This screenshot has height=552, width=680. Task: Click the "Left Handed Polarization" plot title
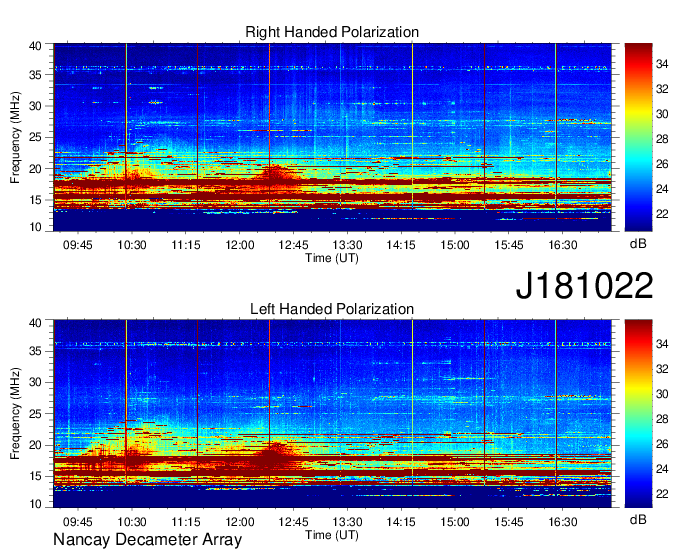pyautogui.click(x=332, y=309)
